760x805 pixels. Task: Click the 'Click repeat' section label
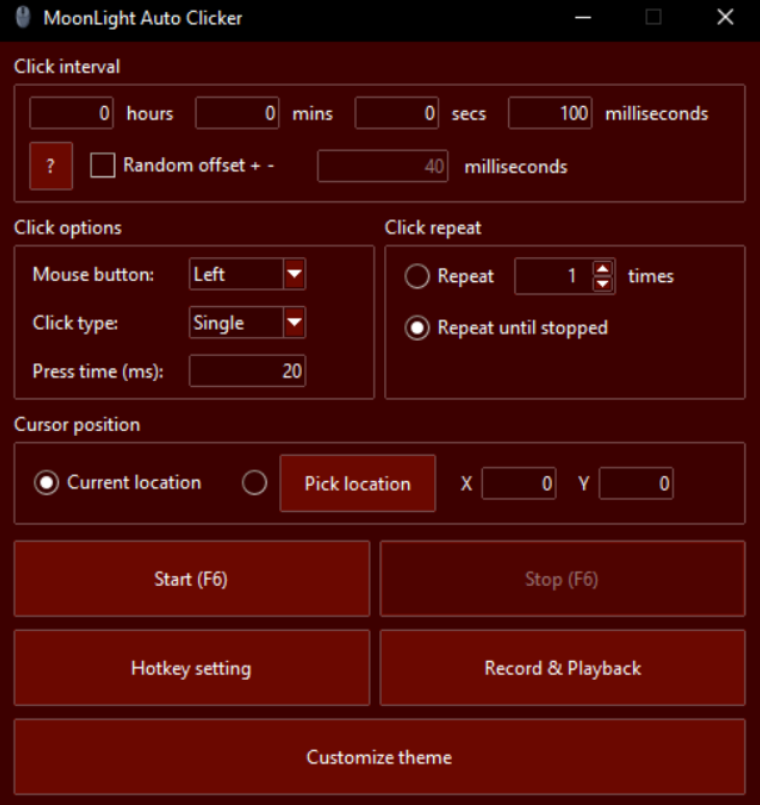point(433,228)
